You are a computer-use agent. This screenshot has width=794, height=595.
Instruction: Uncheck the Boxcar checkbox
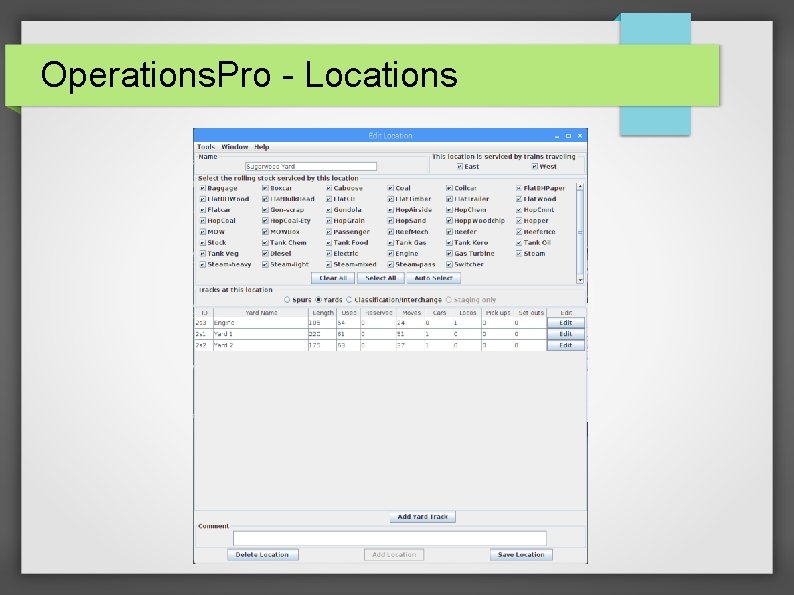265,188
